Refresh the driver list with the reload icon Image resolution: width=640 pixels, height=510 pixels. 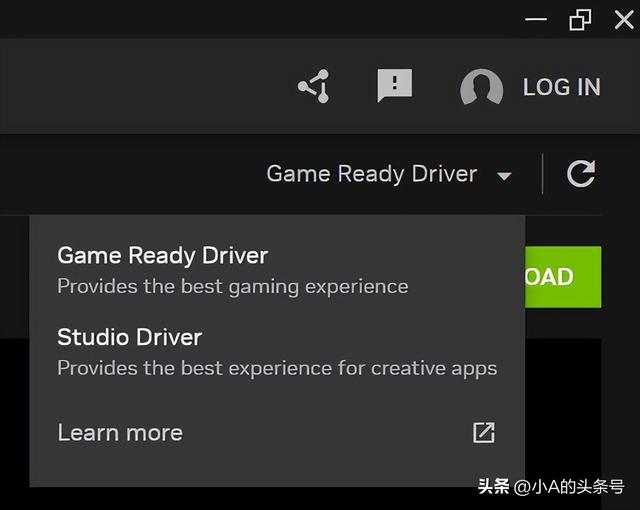point(581,174)
